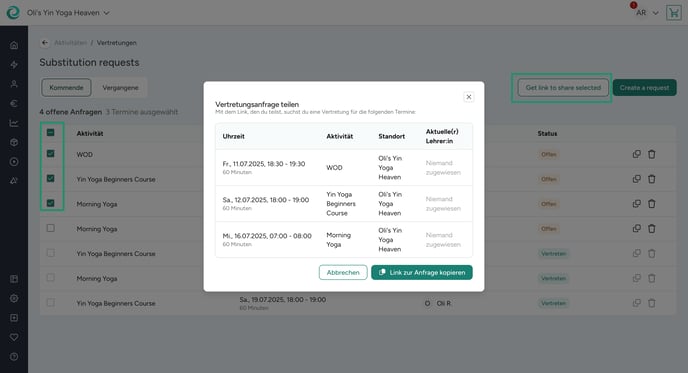The width and height of the screenshot is (688, 373).
Task: Expand the Oli's Yin Yoga Heaven dropdown
Action: pos(68,13)
